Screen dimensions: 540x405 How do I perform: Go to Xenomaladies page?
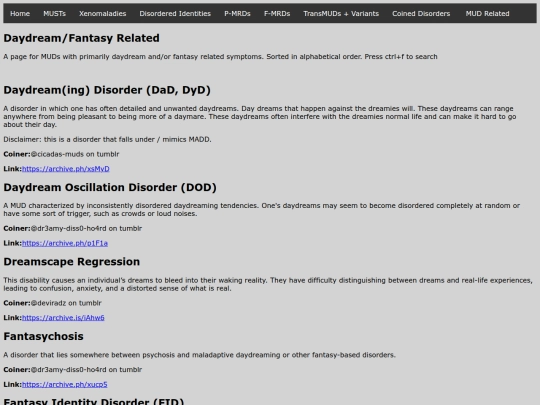[x=103, y=13]
